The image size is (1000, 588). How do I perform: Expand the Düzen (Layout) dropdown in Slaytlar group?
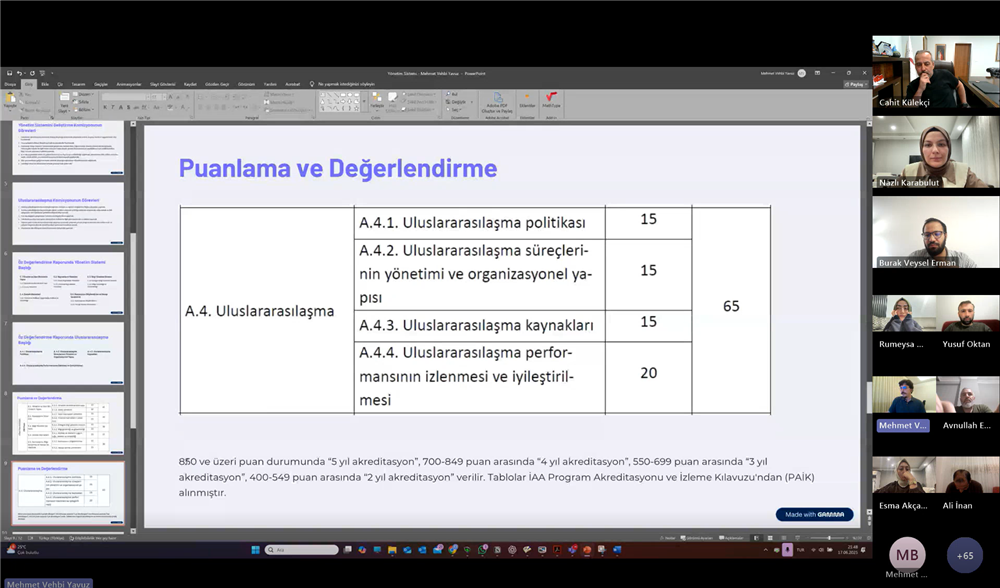tap(84, 94)
